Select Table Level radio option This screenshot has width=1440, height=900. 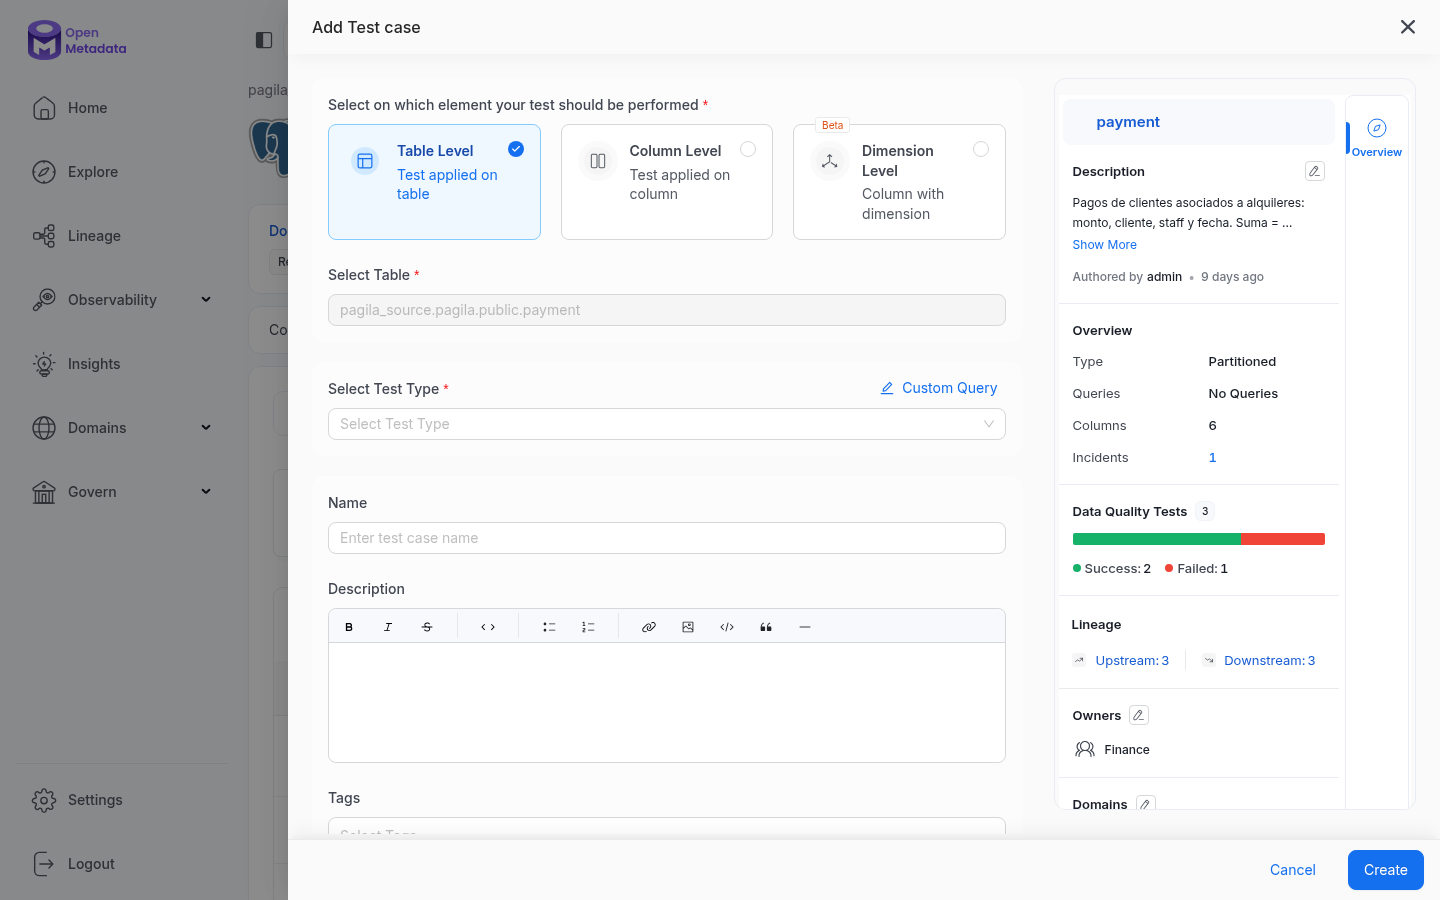pos(516,149)
